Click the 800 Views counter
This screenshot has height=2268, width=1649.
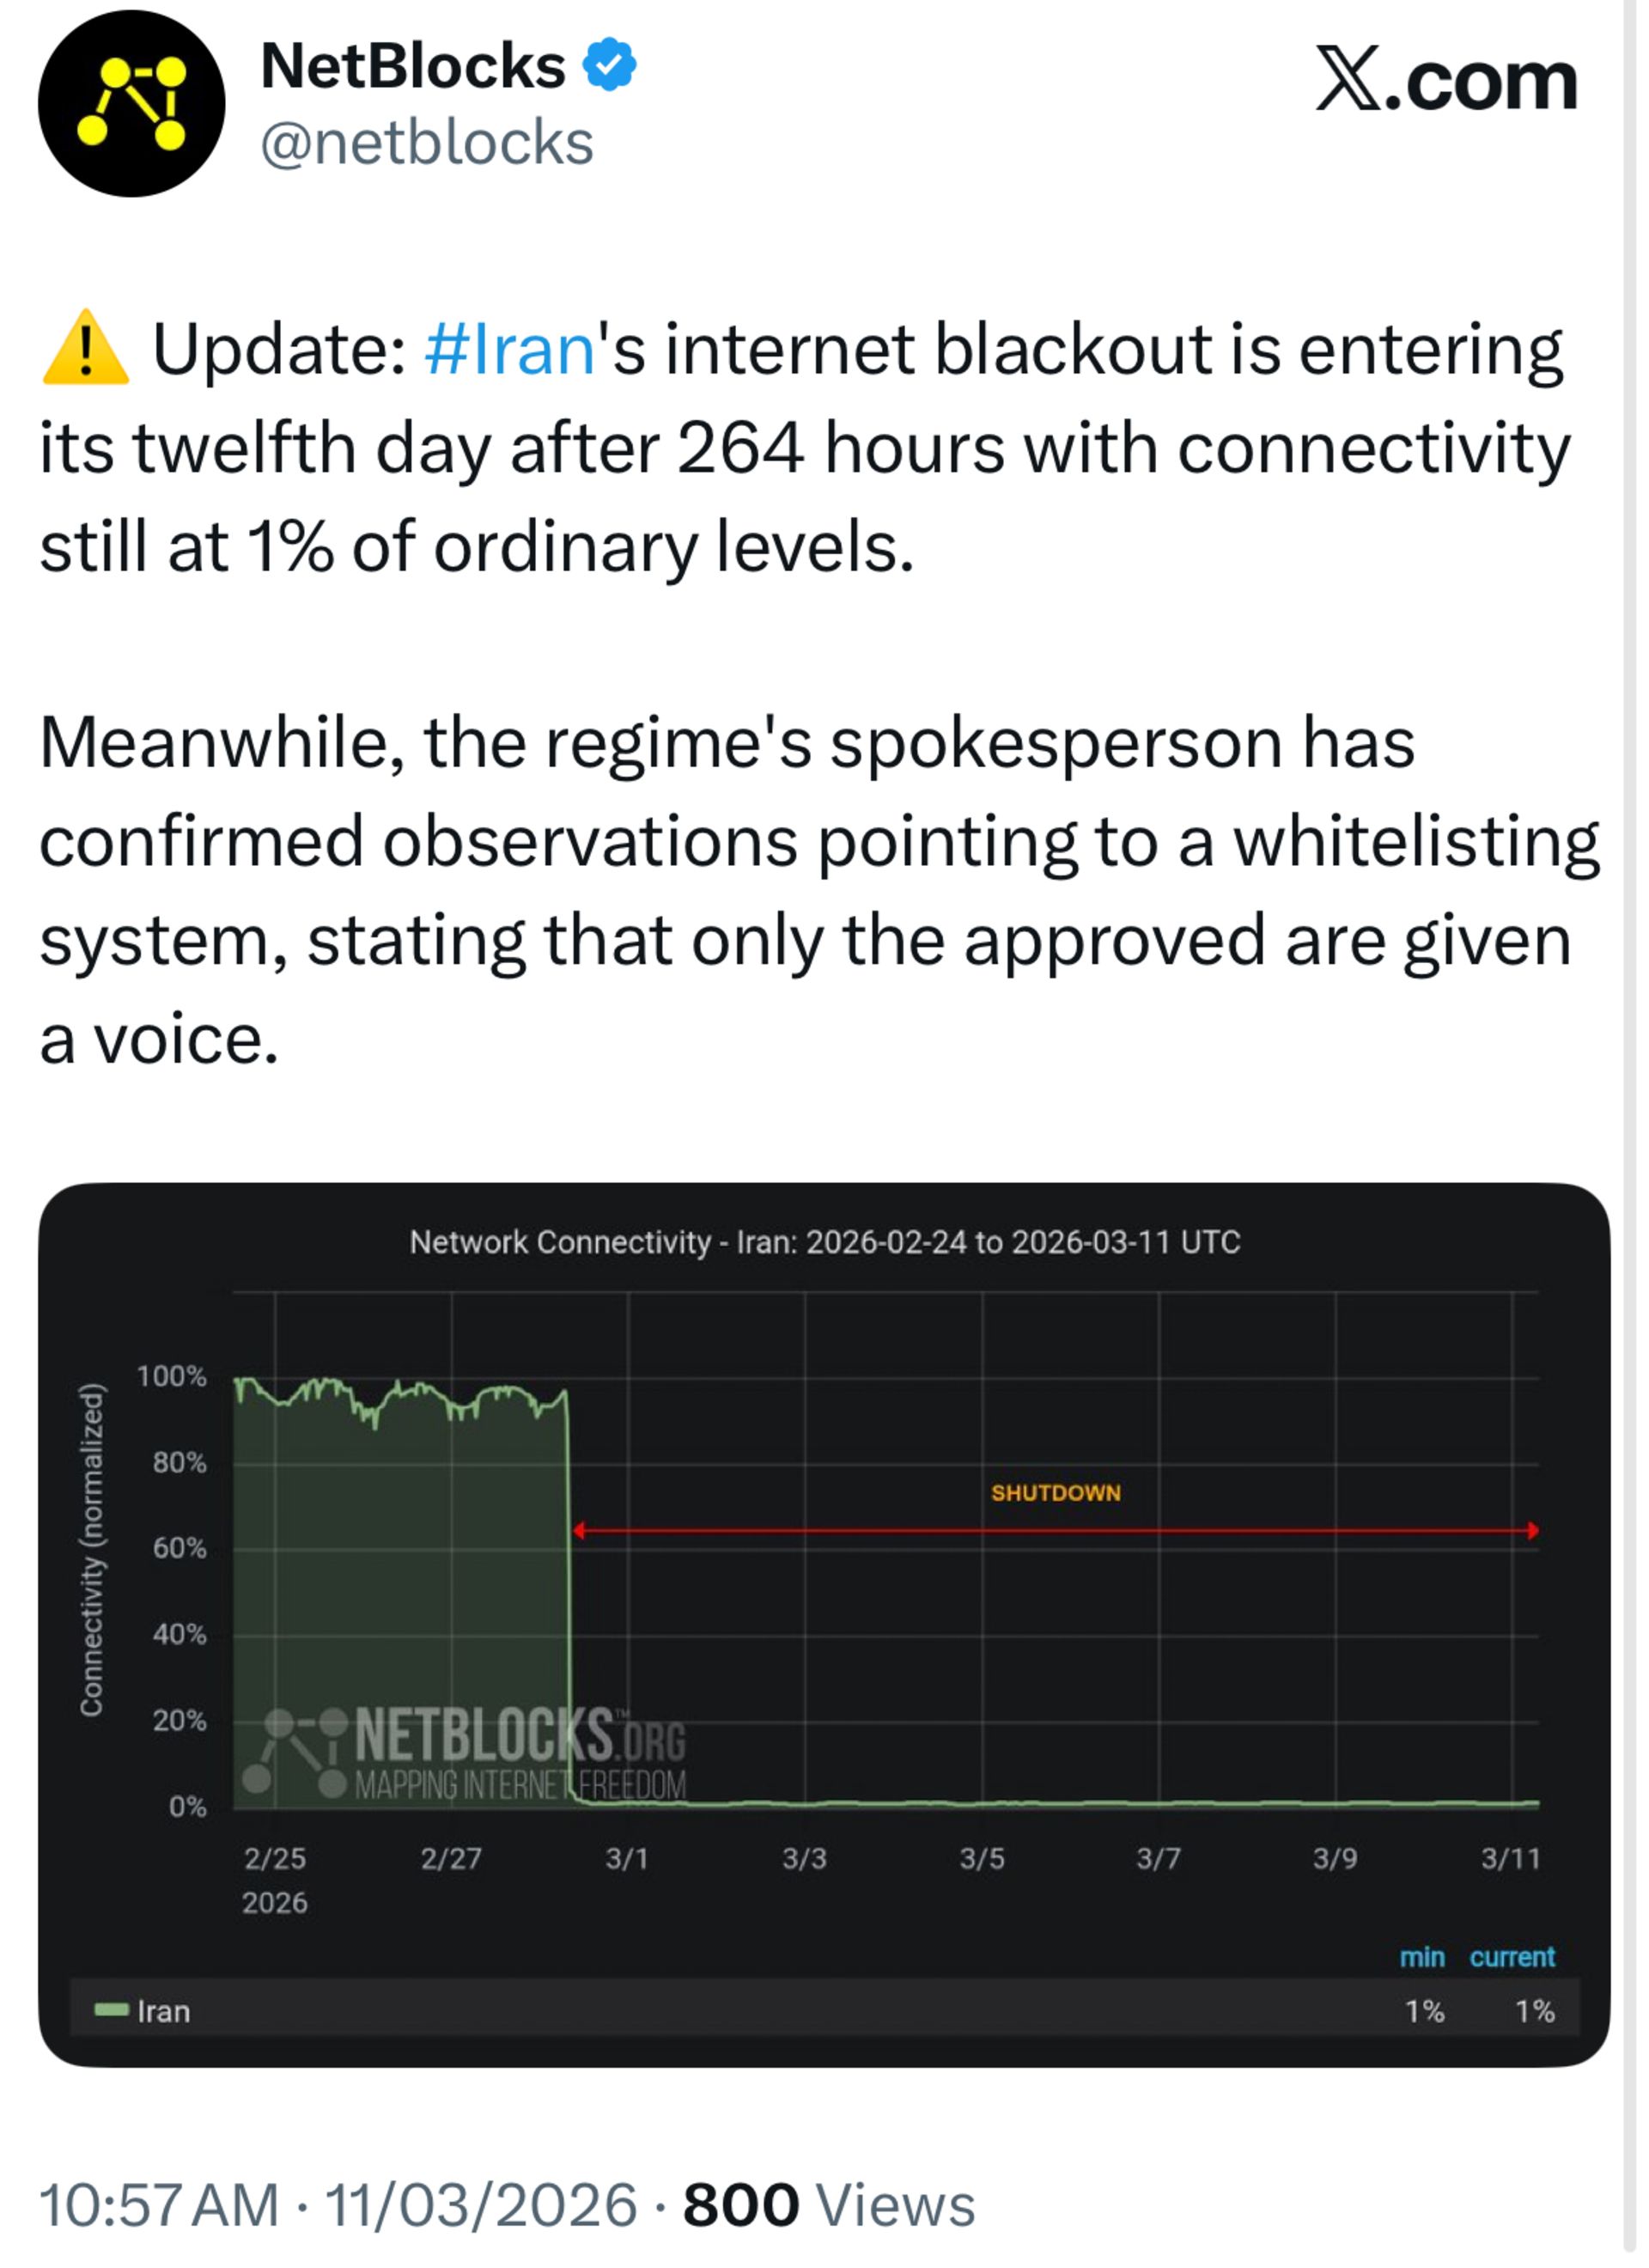point(828,2206)
